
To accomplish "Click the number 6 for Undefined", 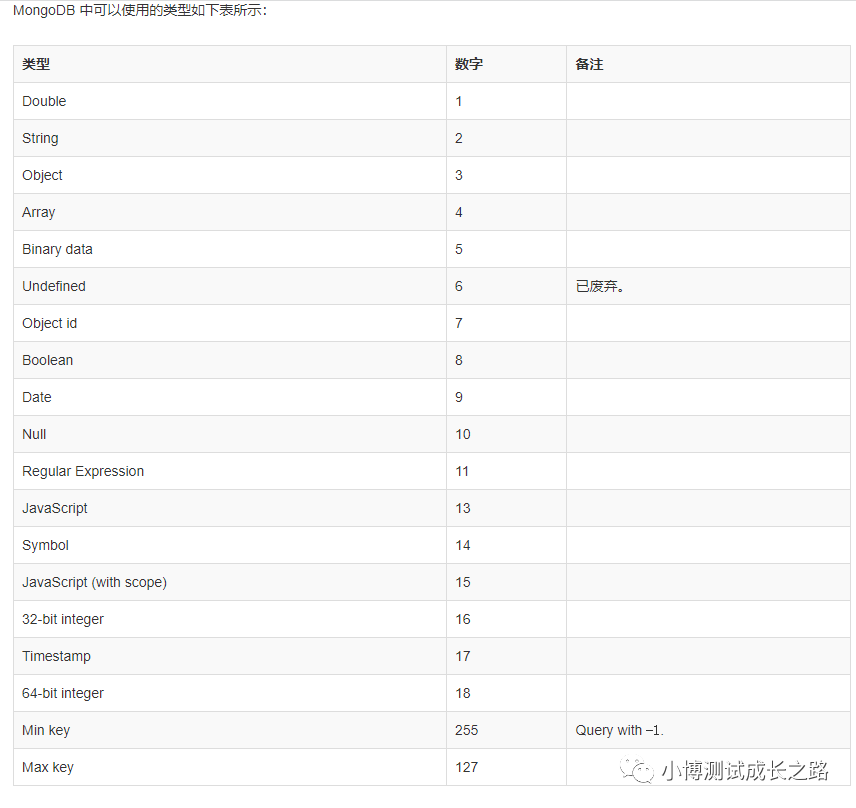I will pos(459,286).
